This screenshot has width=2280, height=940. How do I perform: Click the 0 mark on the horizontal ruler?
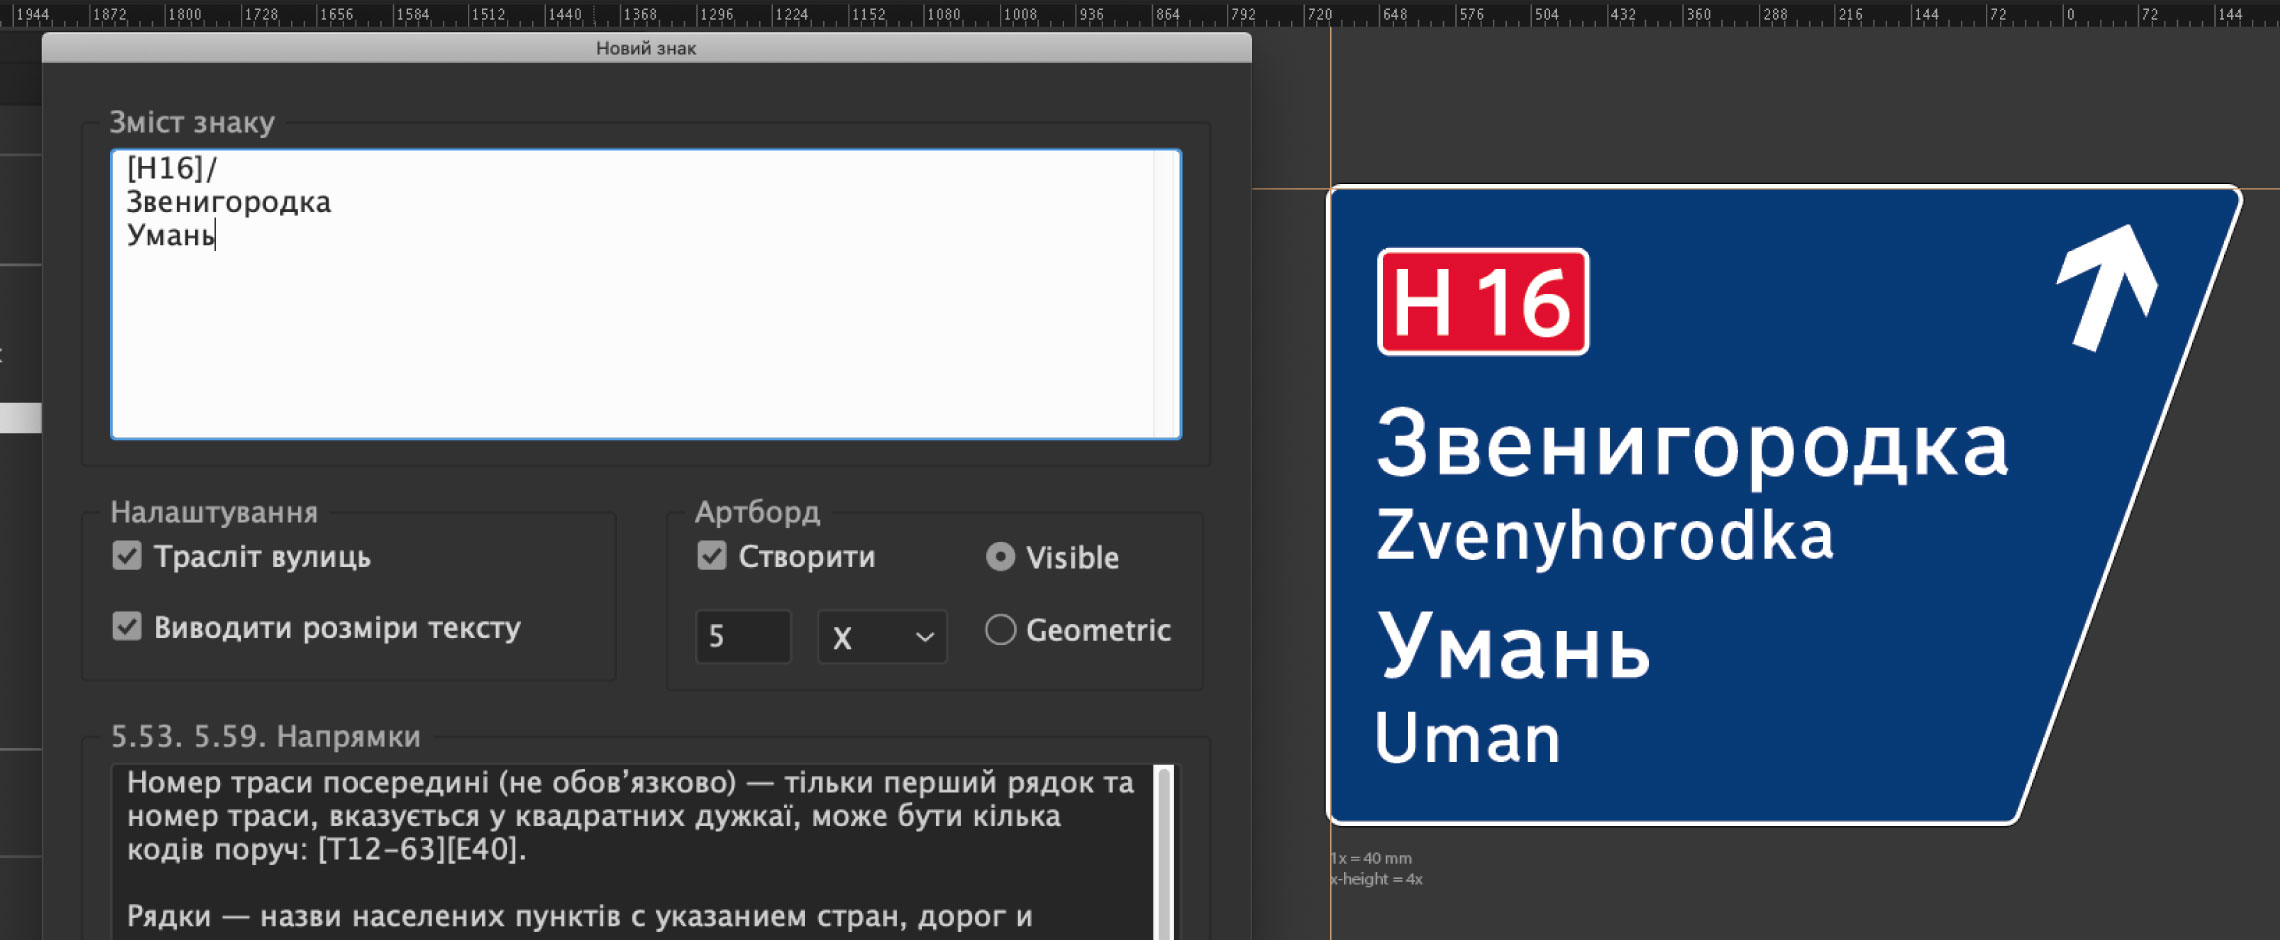[2070, 15]
